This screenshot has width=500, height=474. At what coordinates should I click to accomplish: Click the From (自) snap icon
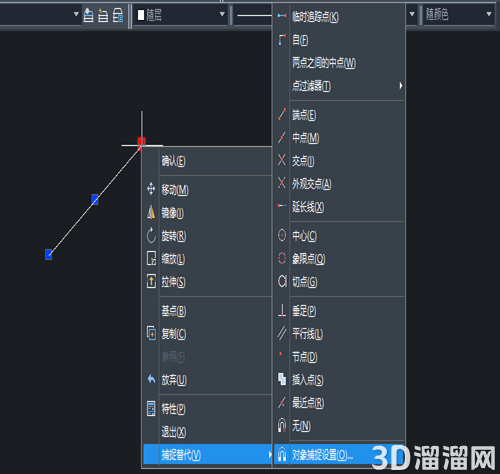coord(282,39)
